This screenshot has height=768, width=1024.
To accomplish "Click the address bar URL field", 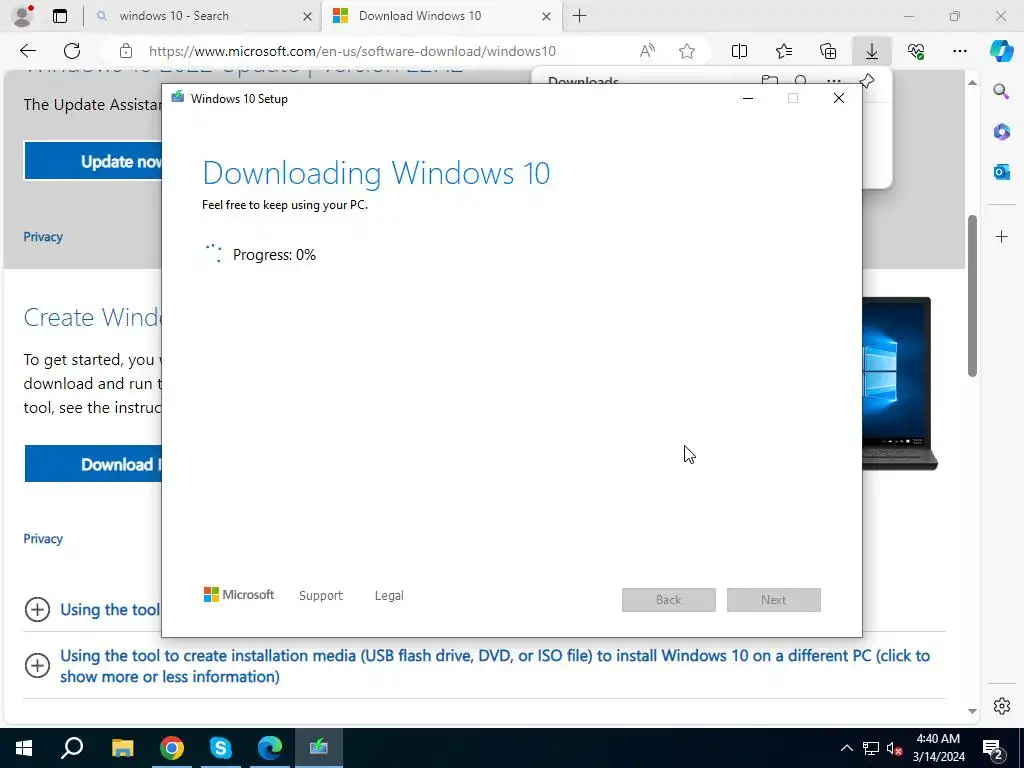I will tap(353, 51).
